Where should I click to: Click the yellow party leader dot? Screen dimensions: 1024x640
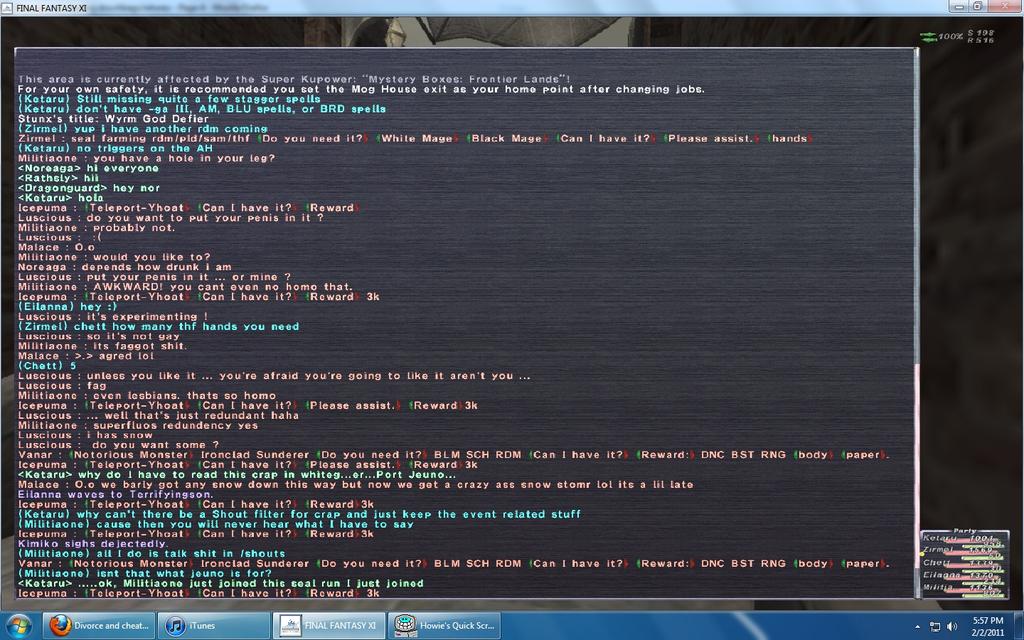point(922,553)
